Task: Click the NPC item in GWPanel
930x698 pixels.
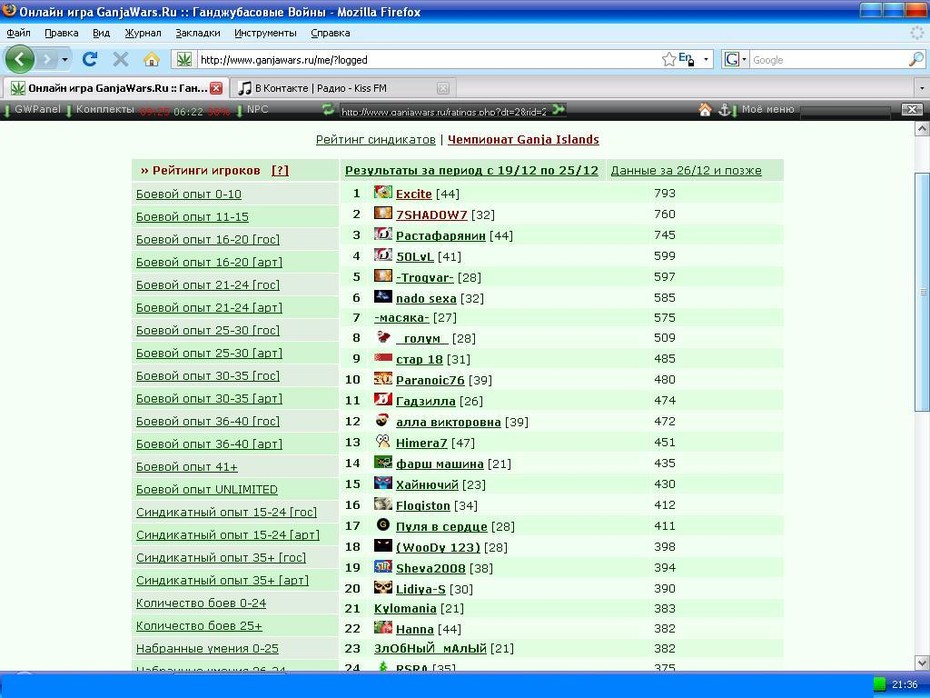Action: pyautogui.click(x=257, y=109)
